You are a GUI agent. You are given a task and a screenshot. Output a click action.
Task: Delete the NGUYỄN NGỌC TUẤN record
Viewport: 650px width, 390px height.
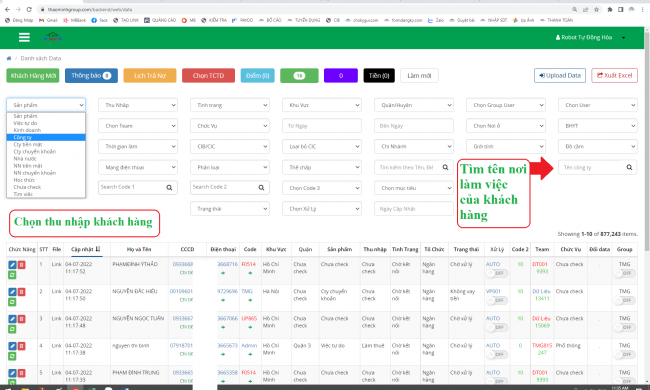[x=22, y=319]
